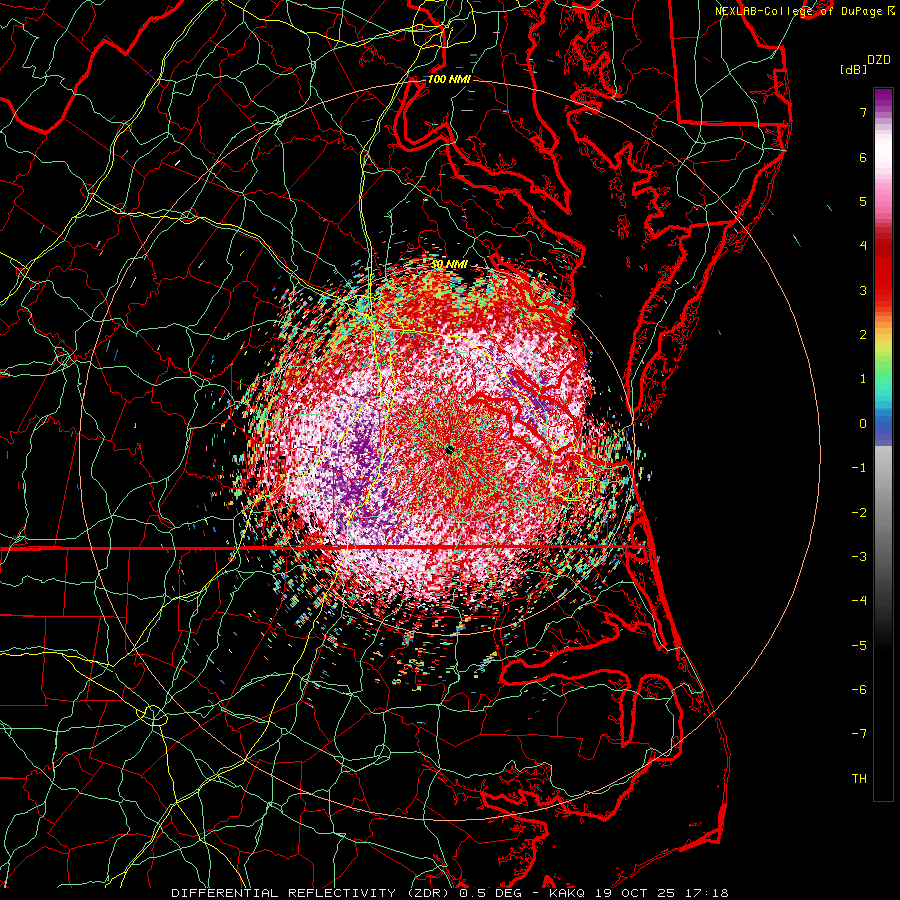
Task: Click the -2 value on the color scale
Action: tap(859, 512)
